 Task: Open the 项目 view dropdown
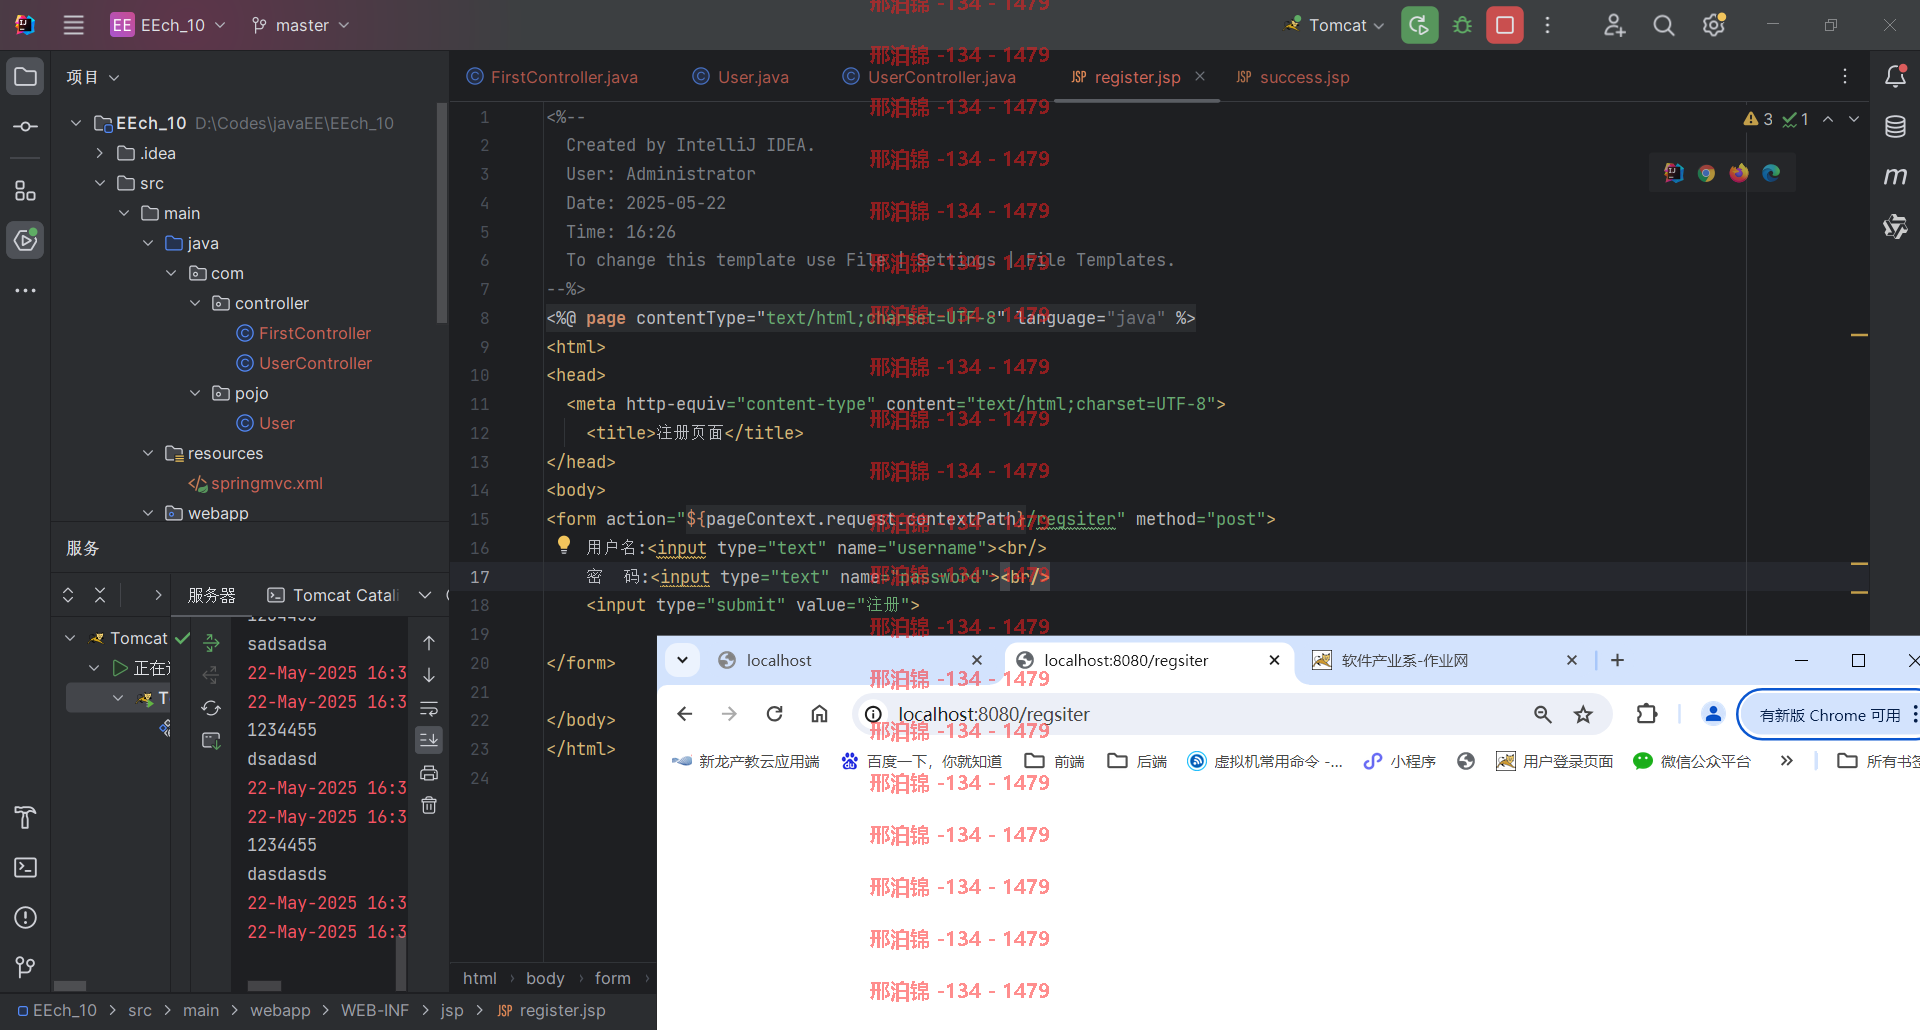(x=93, y=77)
